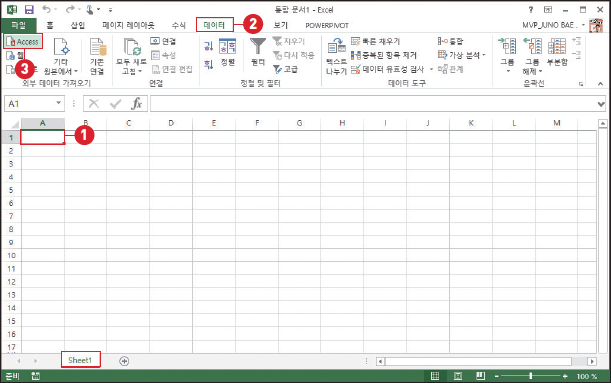Viewport: 611px width, 383px height.
Task: Switch to the POWERPIVOT tab
Action: pos(327,25)
